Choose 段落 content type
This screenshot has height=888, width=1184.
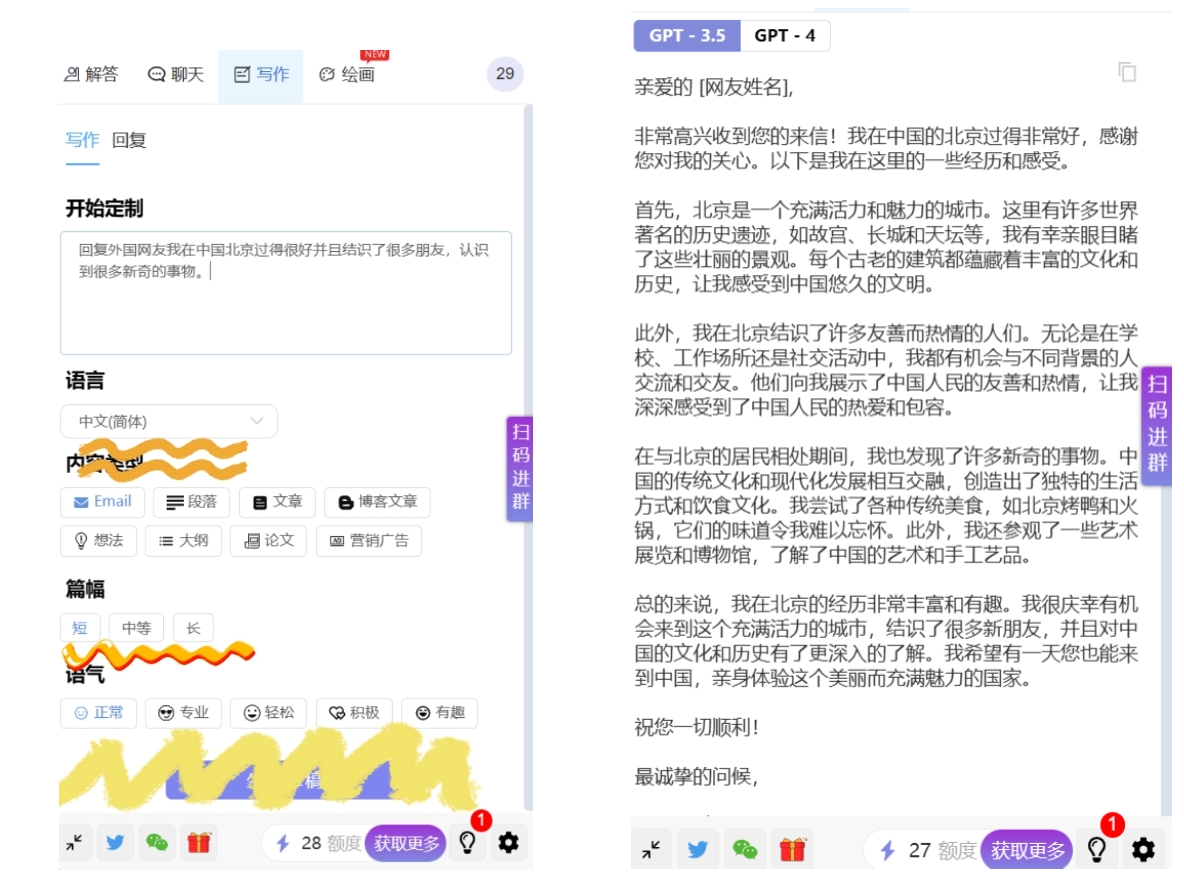point(192,501)
